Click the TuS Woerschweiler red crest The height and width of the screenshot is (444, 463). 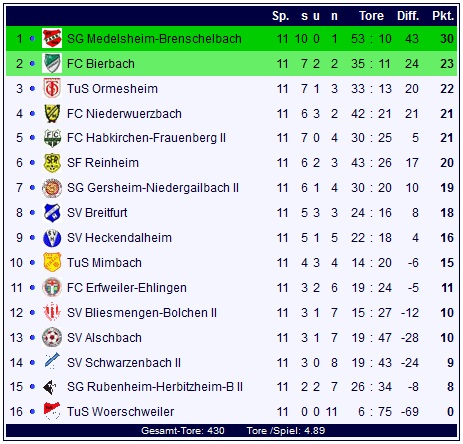click(x=52, y=411)
